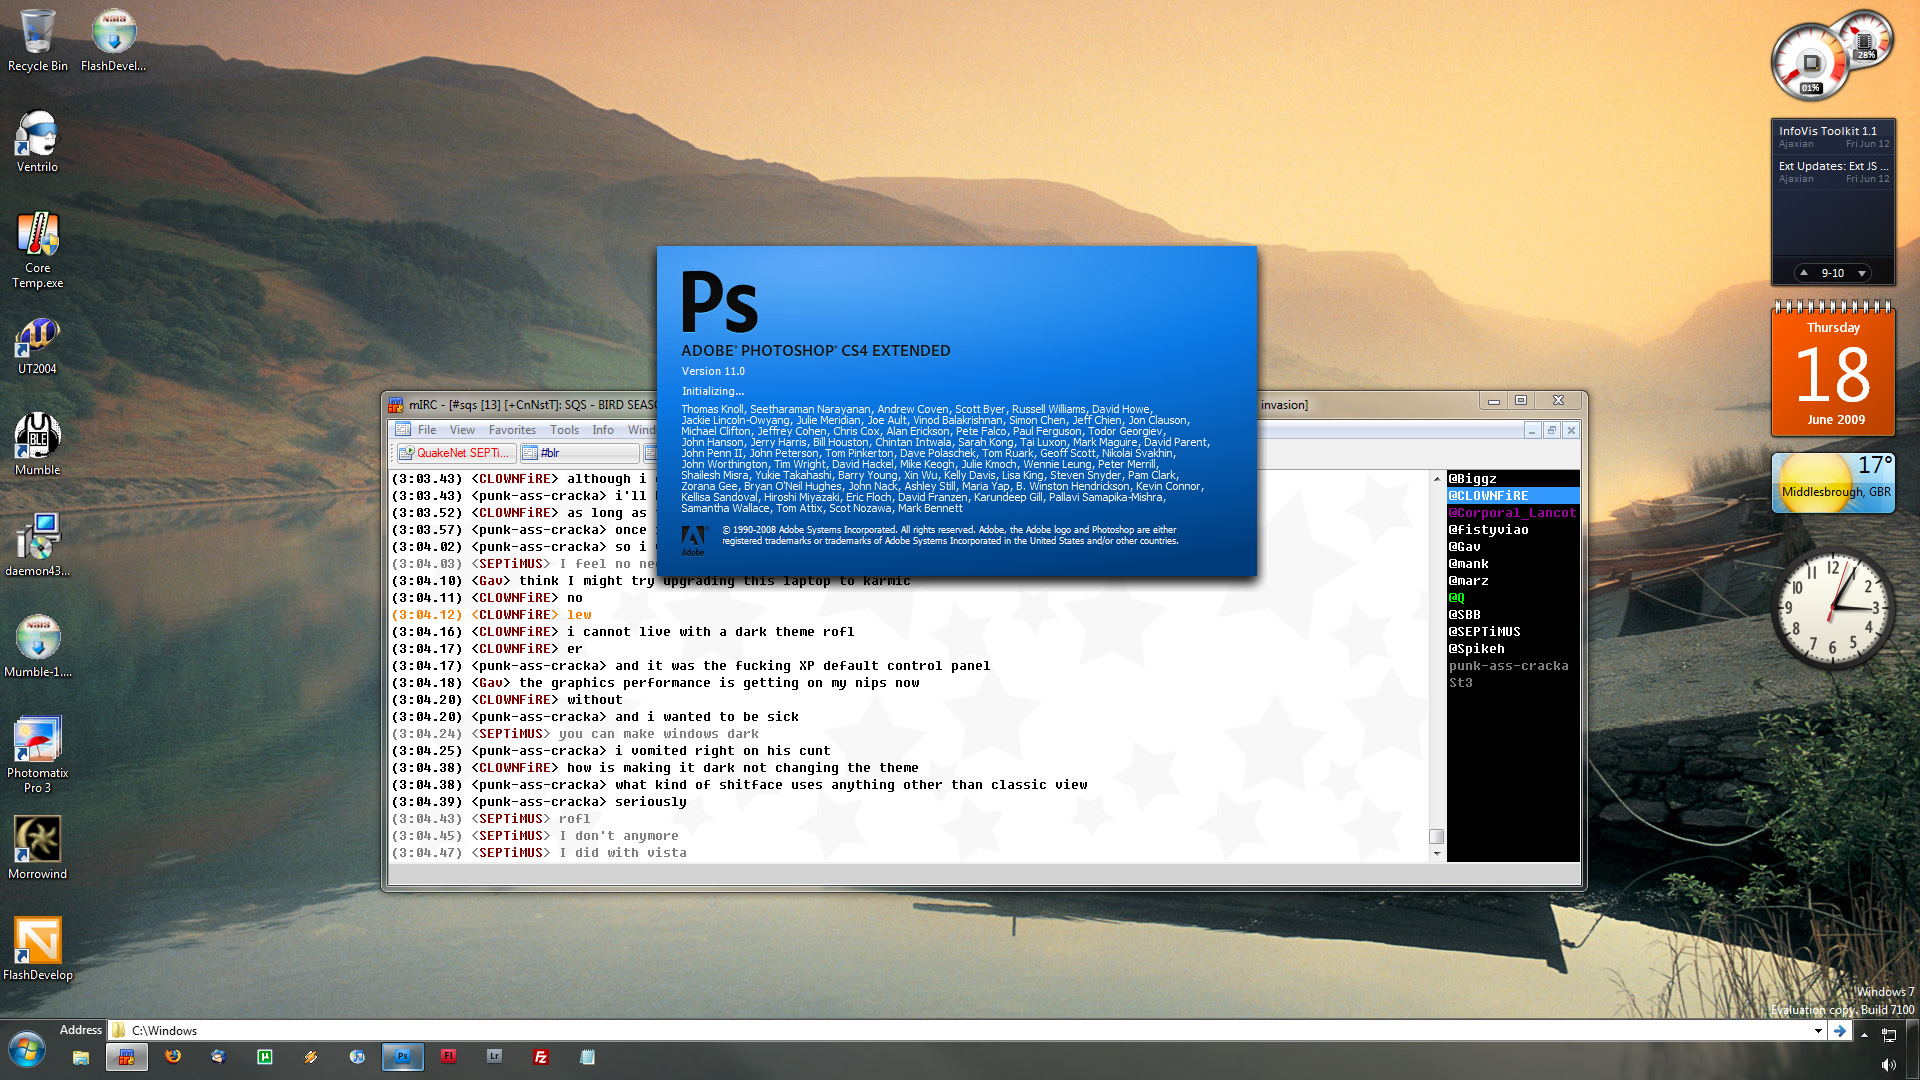1920x1080 pixels.
Task: Open Lightroom taskbar icon
Action: tap(494, 1056)
